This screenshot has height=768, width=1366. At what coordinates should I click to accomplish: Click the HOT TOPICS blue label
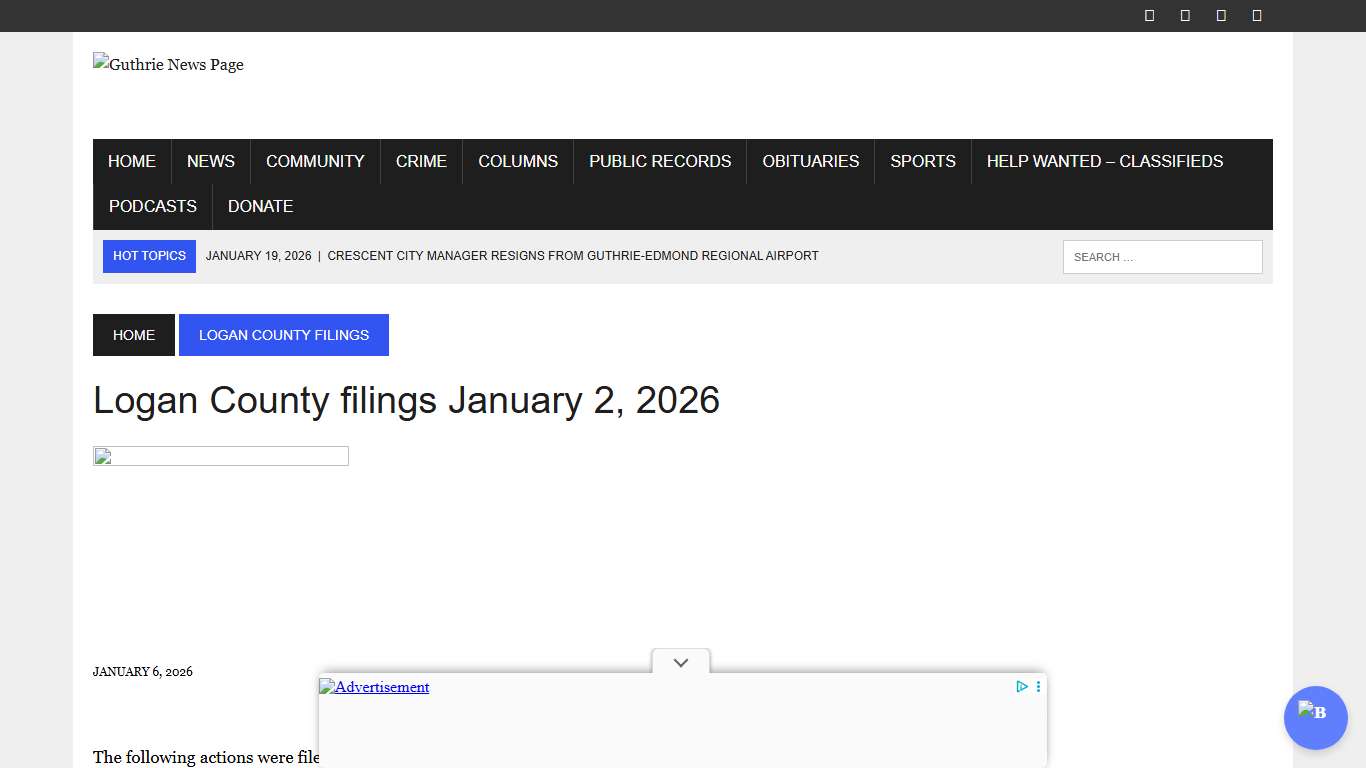click(148, 256)
